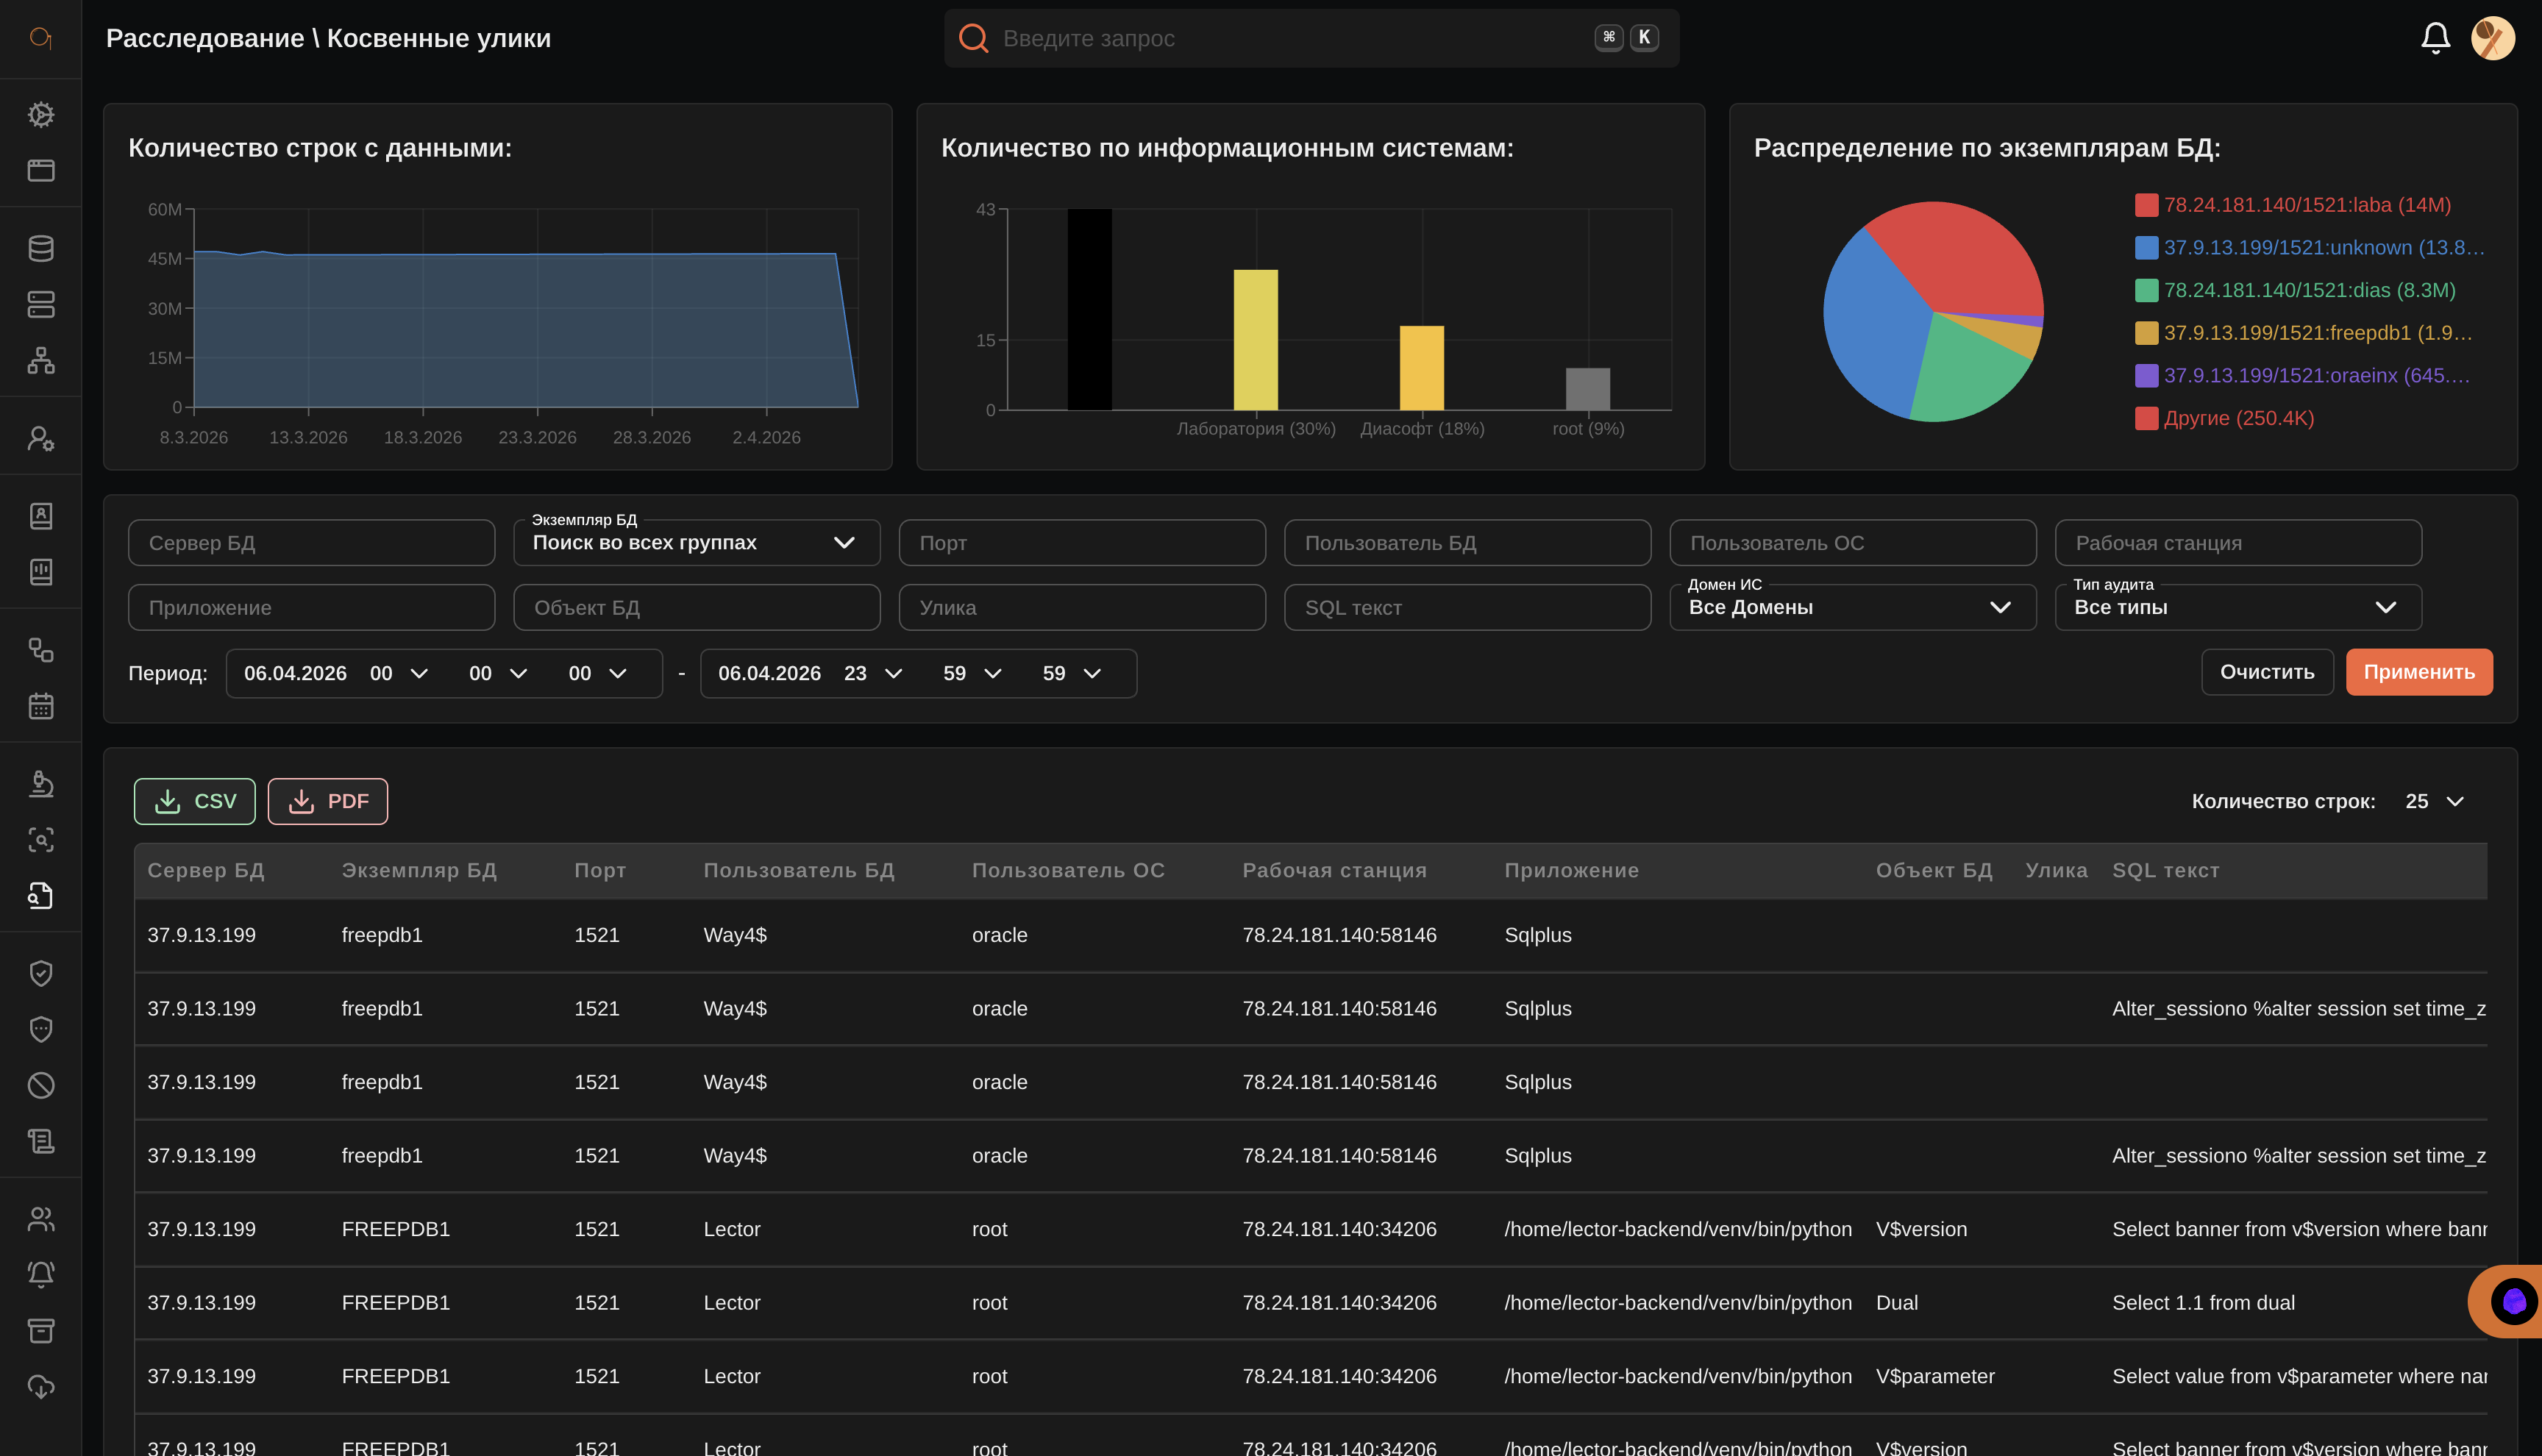Change Количество строк rows-per-page selector
This screenshot has width=2542, height=1456.
point(2434,801)
